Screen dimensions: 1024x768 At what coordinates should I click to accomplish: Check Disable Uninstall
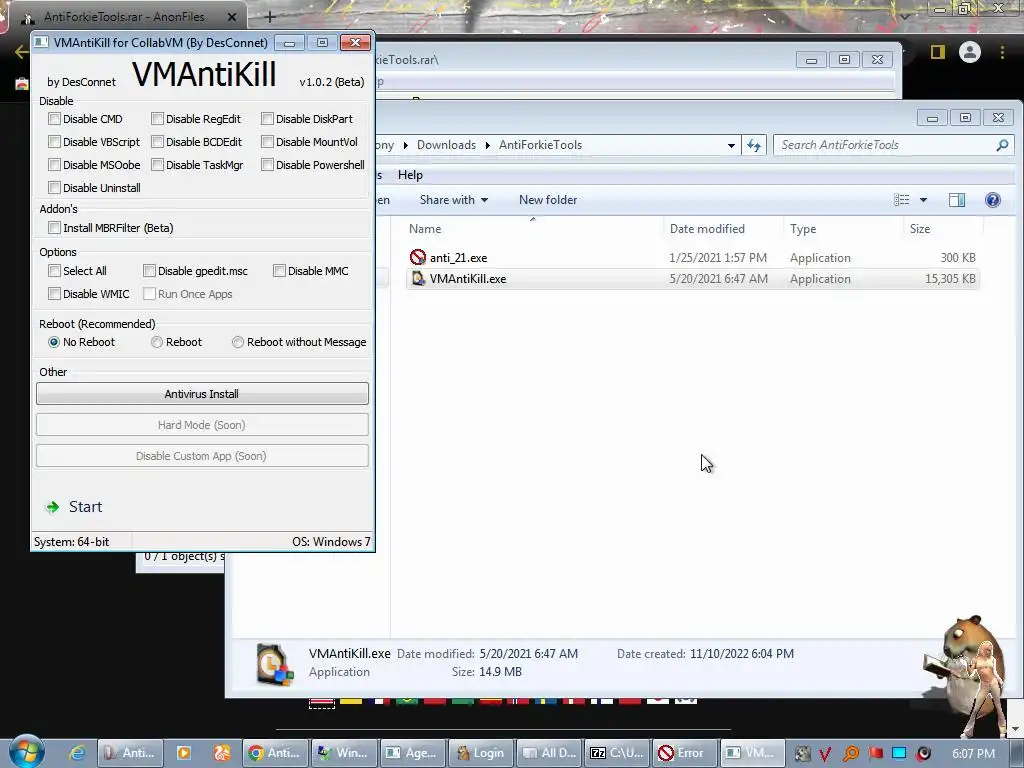pos(55,188)
